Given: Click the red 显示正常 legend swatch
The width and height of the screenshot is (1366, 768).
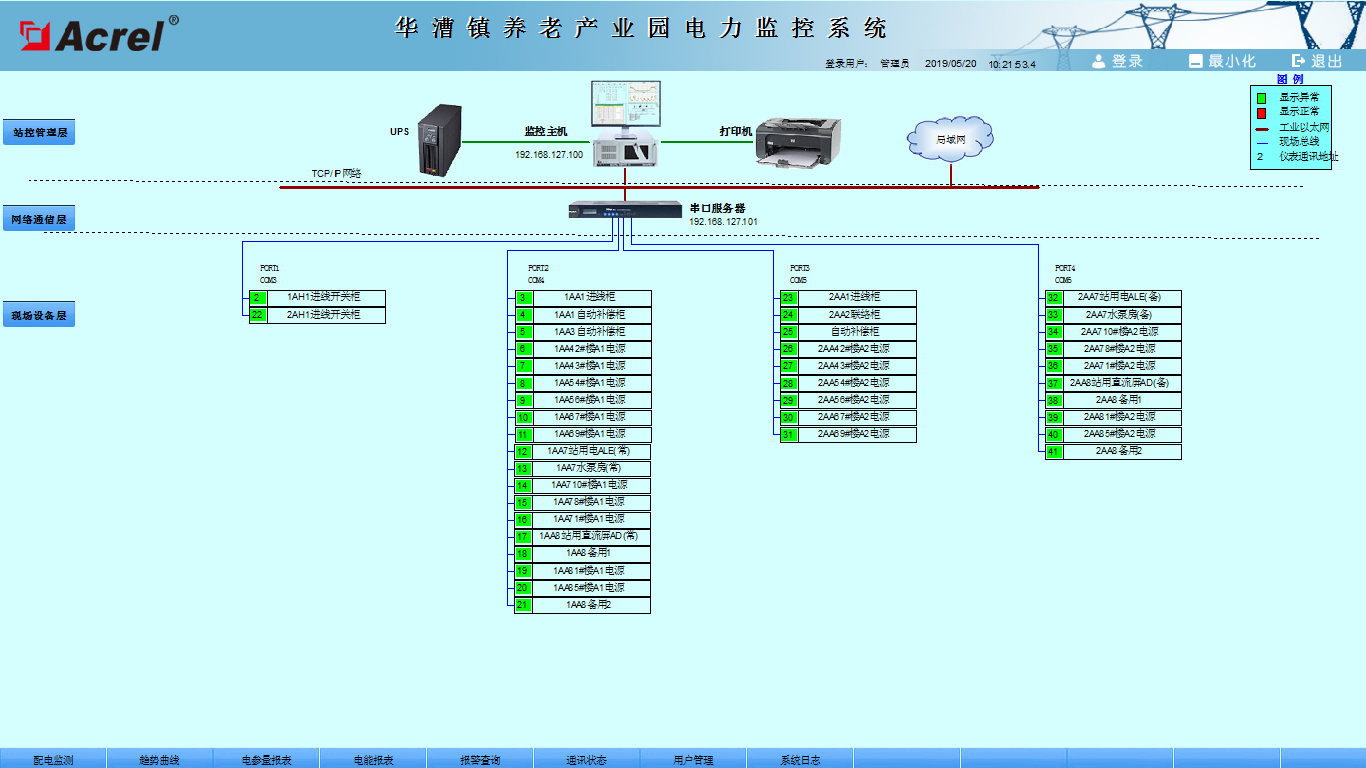Looking at the screenshot, I should click(1261, 113).
